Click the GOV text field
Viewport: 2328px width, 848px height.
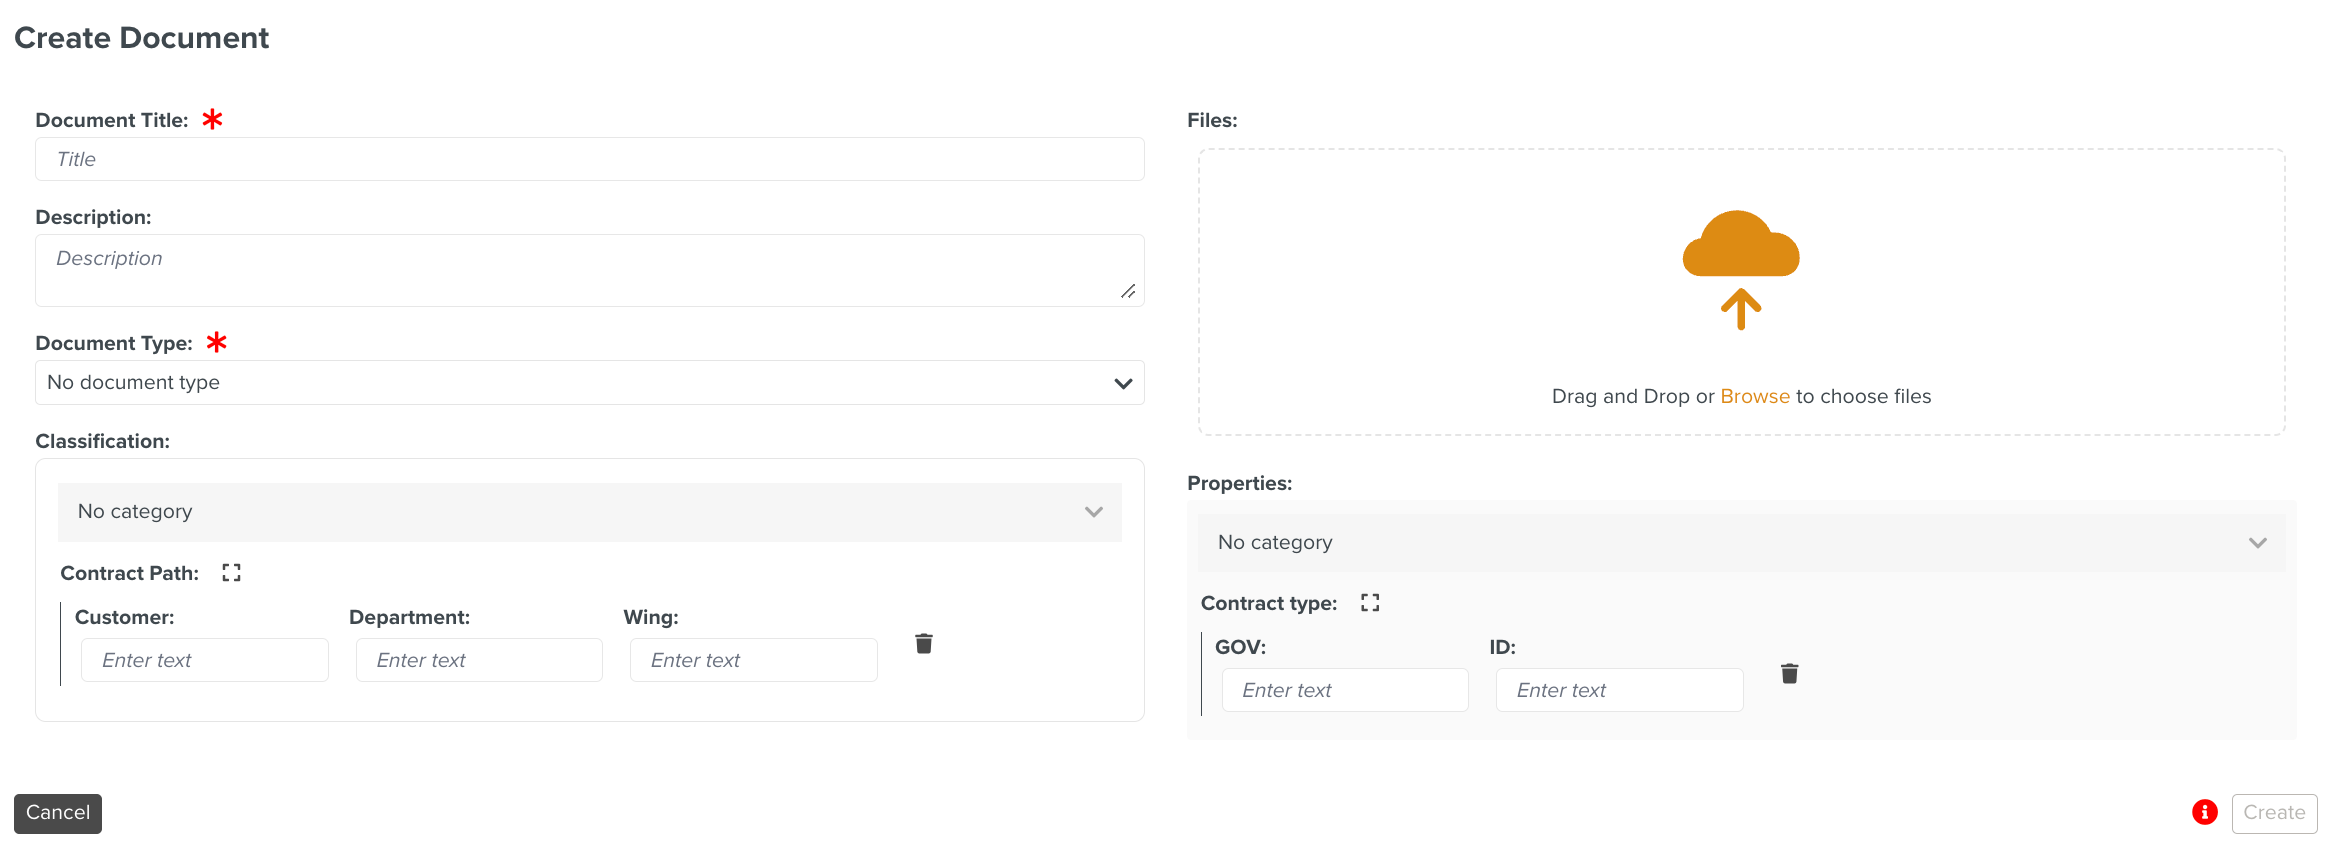1344,691
